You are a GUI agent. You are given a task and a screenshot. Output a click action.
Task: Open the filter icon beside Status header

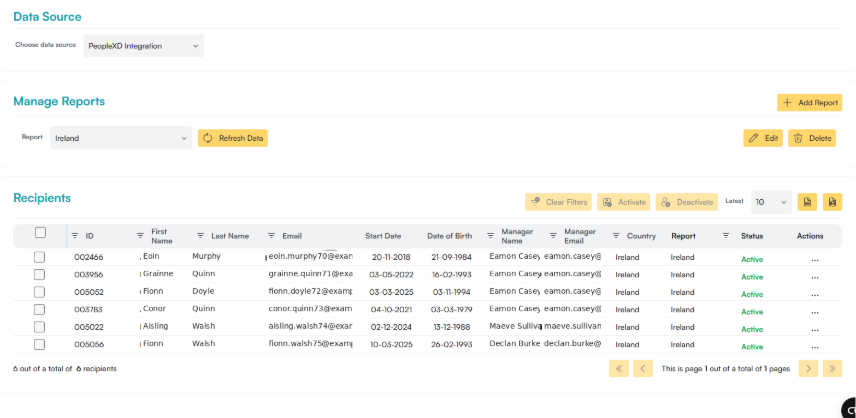726,236
